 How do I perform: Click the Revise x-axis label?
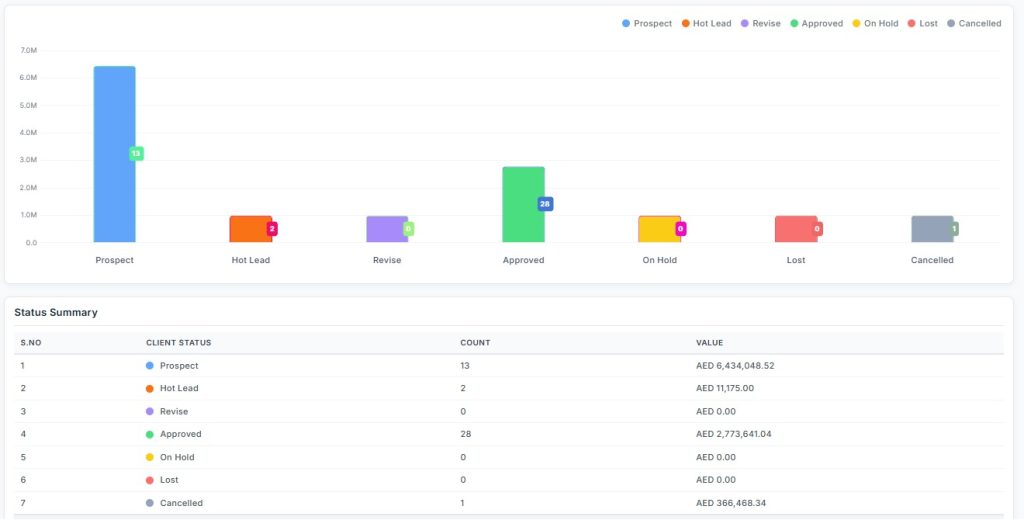coord(387,260)
